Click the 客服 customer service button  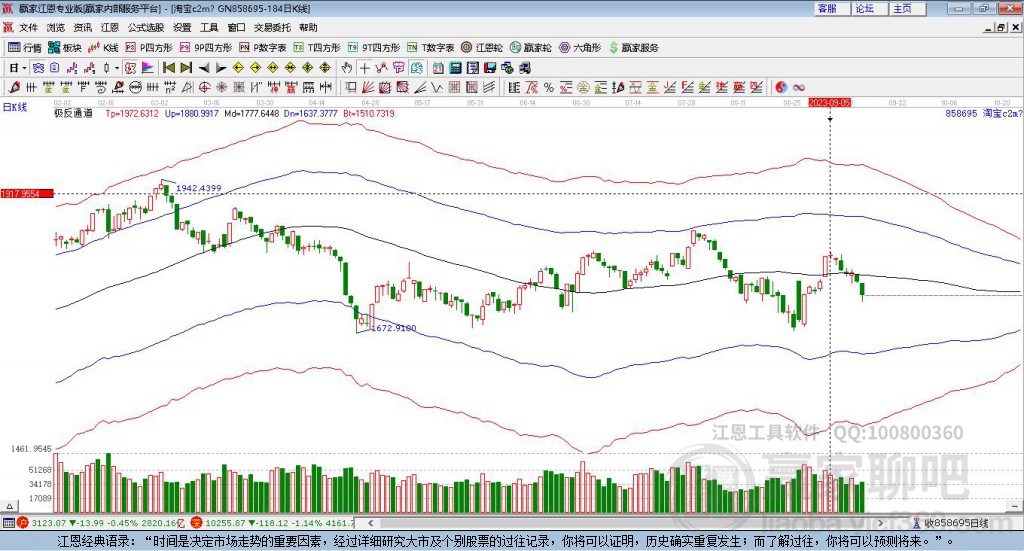click(x=832, y=8)
